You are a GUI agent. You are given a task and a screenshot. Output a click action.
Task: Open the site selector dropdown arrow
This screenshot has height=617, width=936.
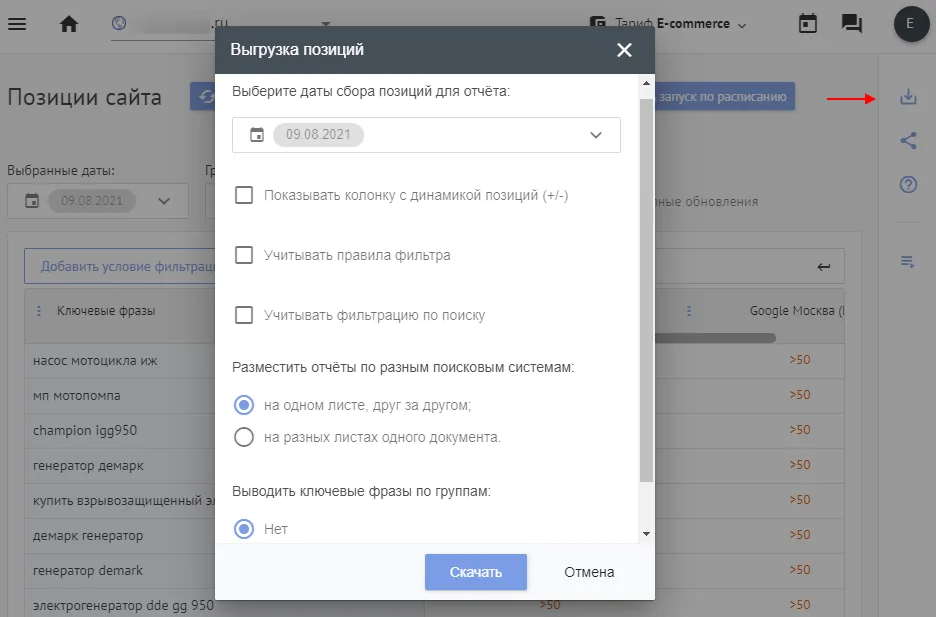[326, 24]
